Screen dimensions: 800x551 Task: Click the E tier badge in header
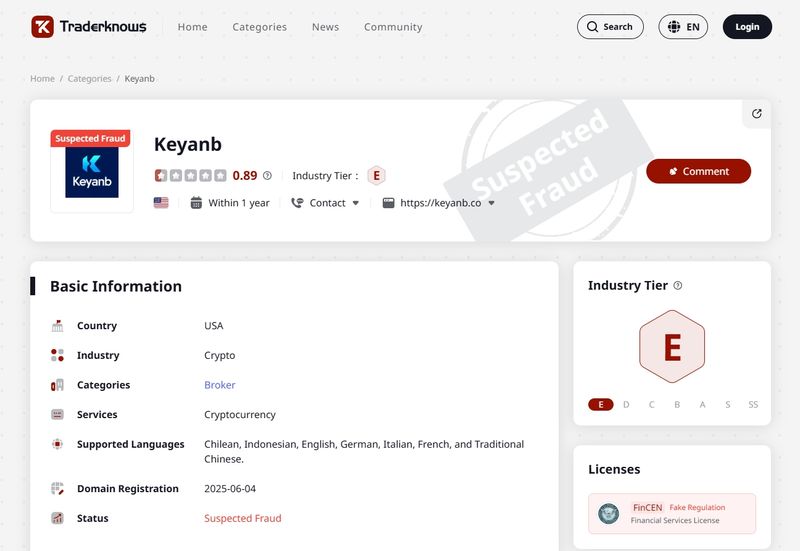click(x=377, y=176)
